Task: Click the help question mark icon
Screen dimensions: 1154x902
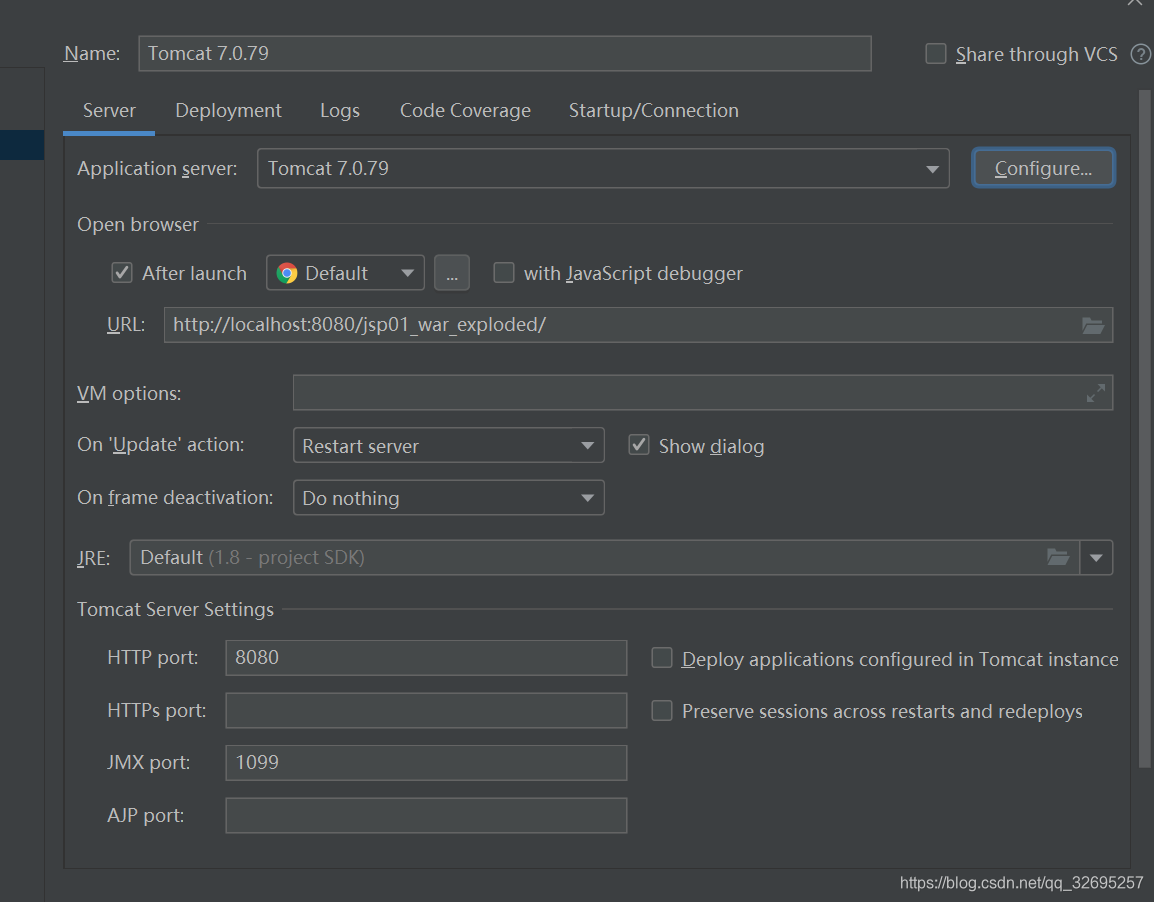Action: coord(1140,54)
